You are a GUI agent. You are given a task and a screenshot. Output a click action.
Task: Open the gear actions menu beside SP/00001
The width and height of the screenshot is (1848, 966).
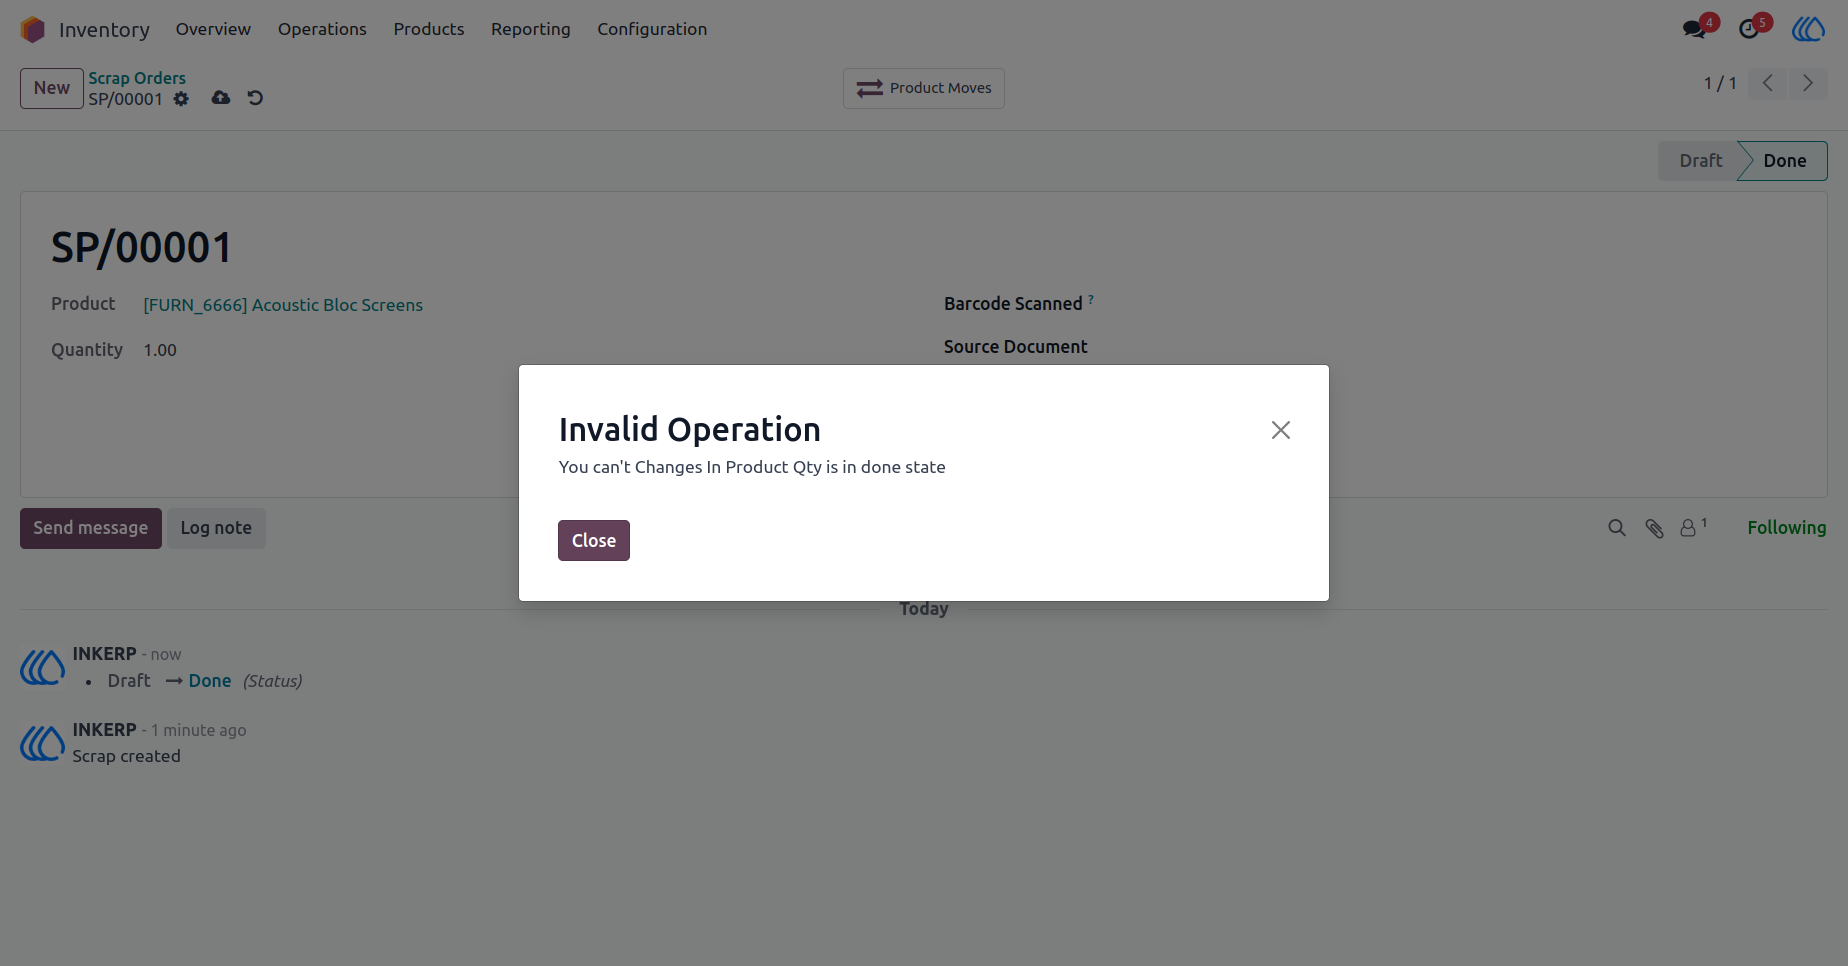181,99
